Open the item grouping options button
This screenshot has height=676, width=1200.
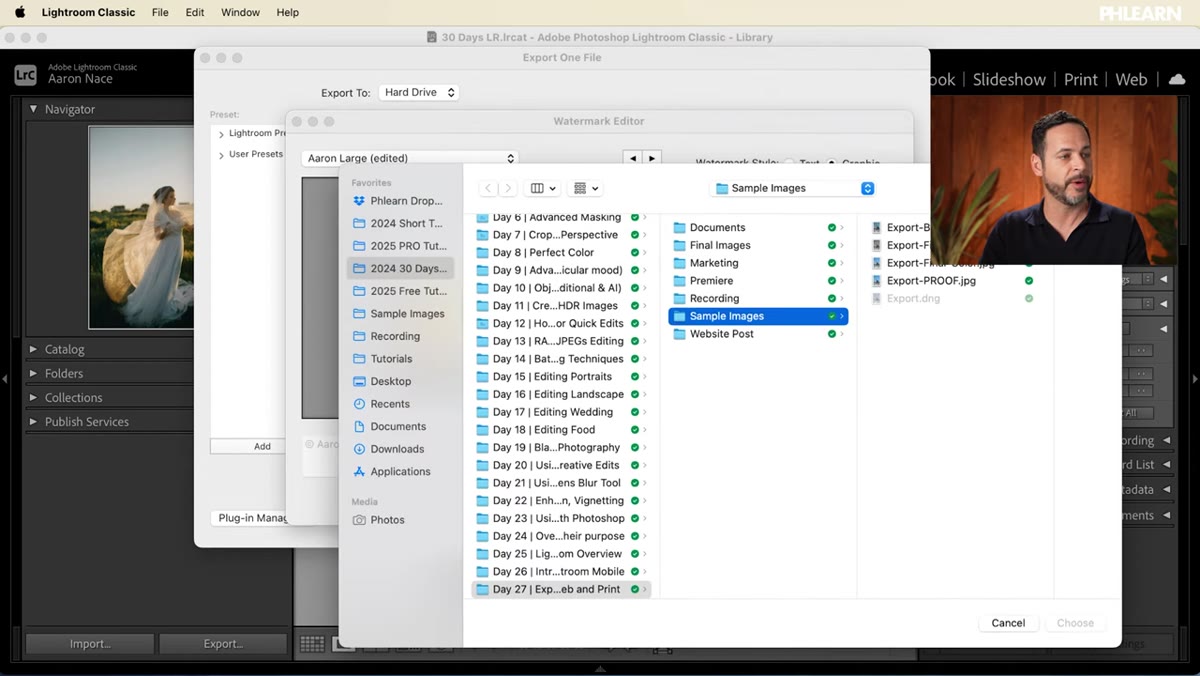coord(585,188)
